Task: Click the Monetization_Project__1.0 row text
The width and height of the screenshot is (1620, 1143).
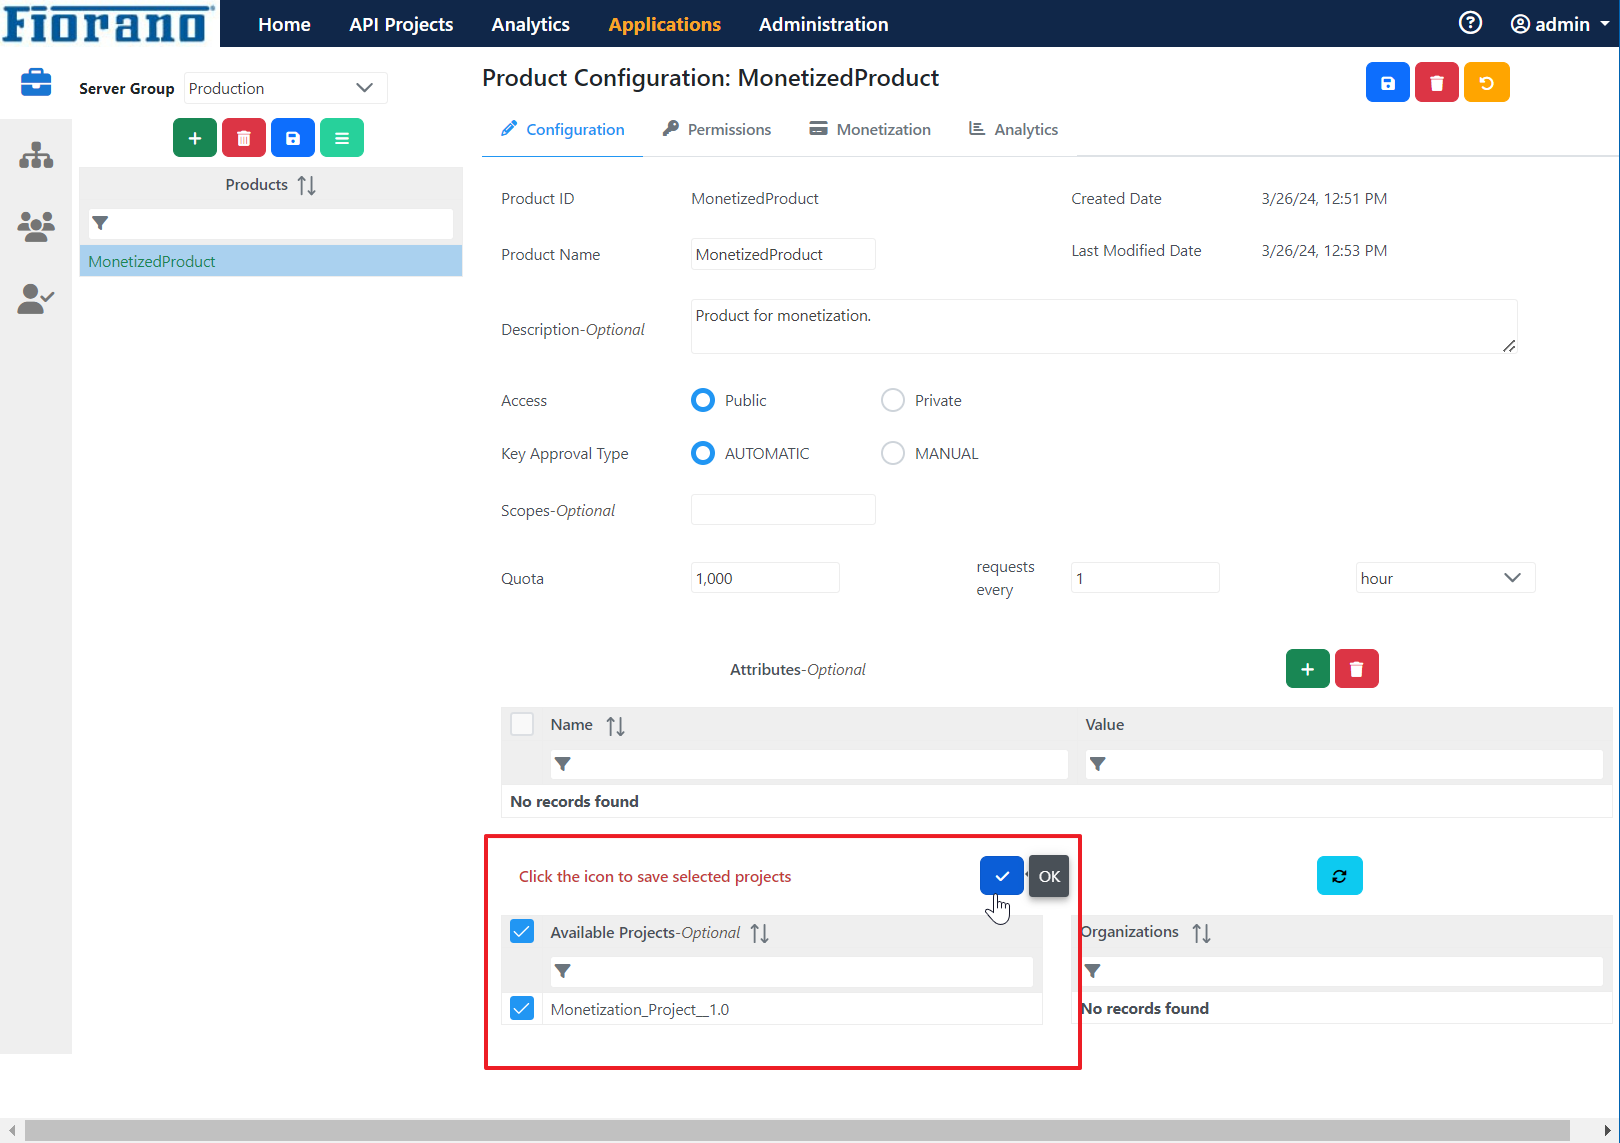Action: tap(640, 1010)
